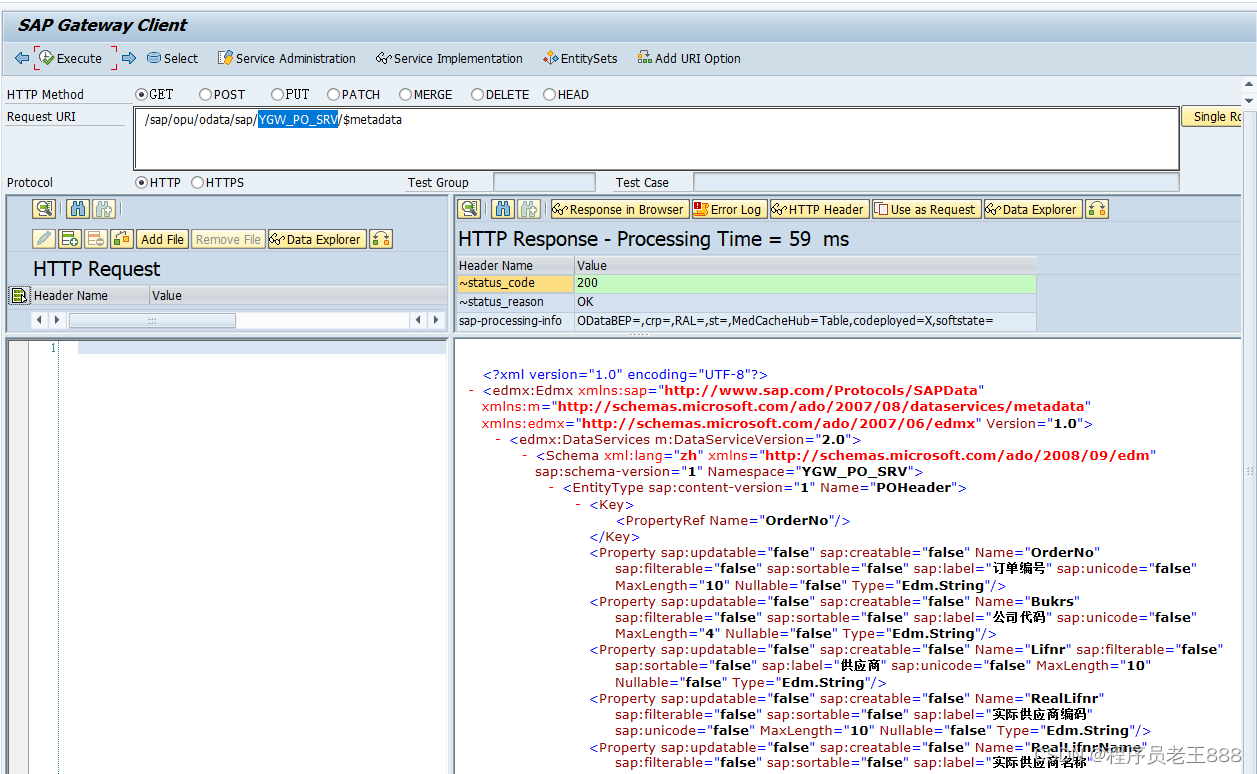Click the PropertyRef Name OrderNo line
1257x774 pixels.
pos(733,521)
